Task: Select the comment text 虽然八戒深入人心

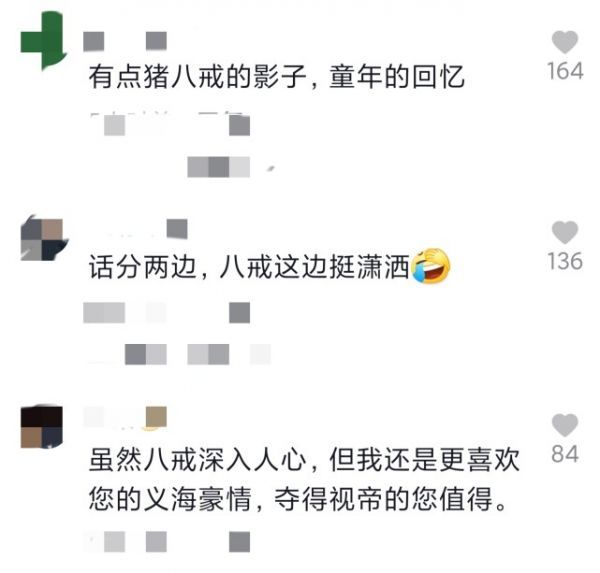Action: point(197,459)
